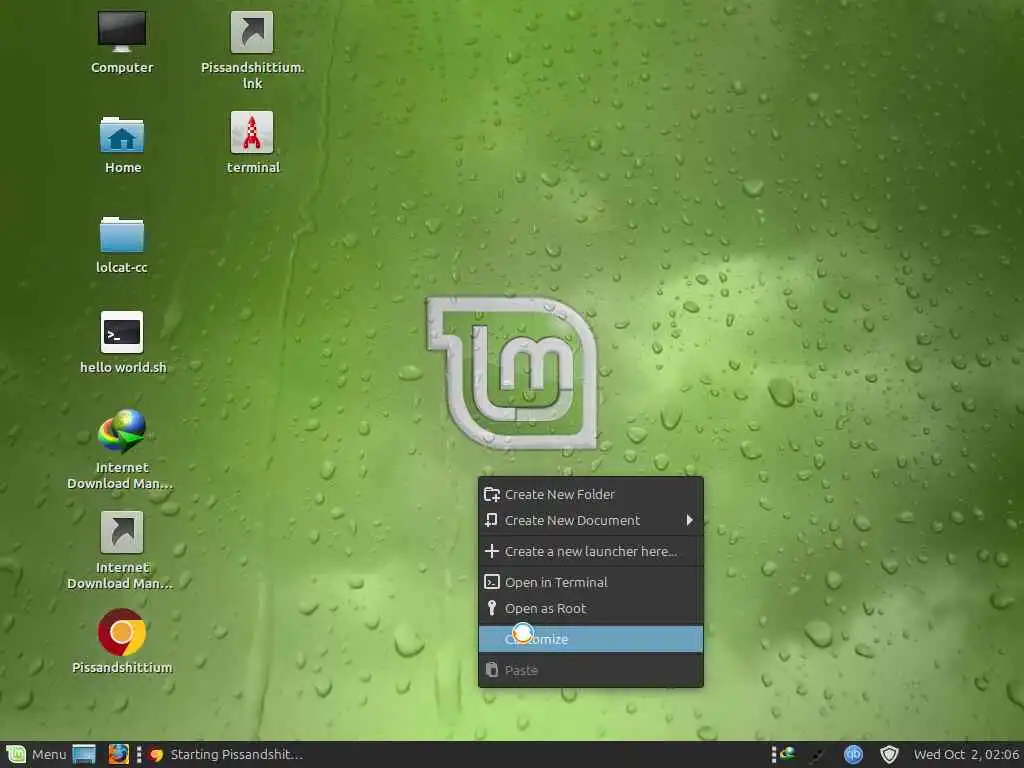Click the qBittorrent tray icon
This screenshot has height=768, width=1024.
[x=853, y=754]
